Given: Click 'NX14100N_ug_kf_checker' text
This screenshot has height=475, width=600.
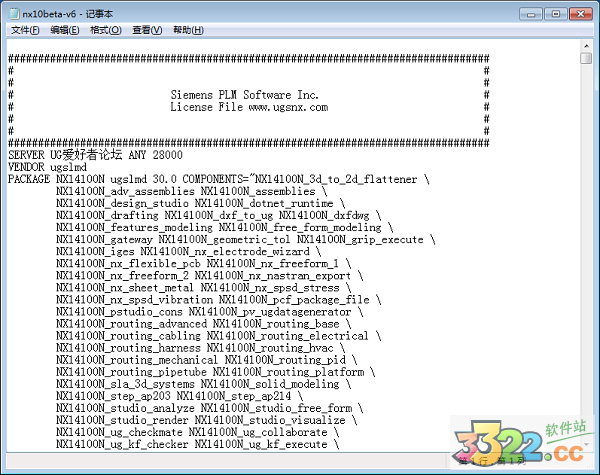Looking at the screenshot, I should click(x=122, y=444).
